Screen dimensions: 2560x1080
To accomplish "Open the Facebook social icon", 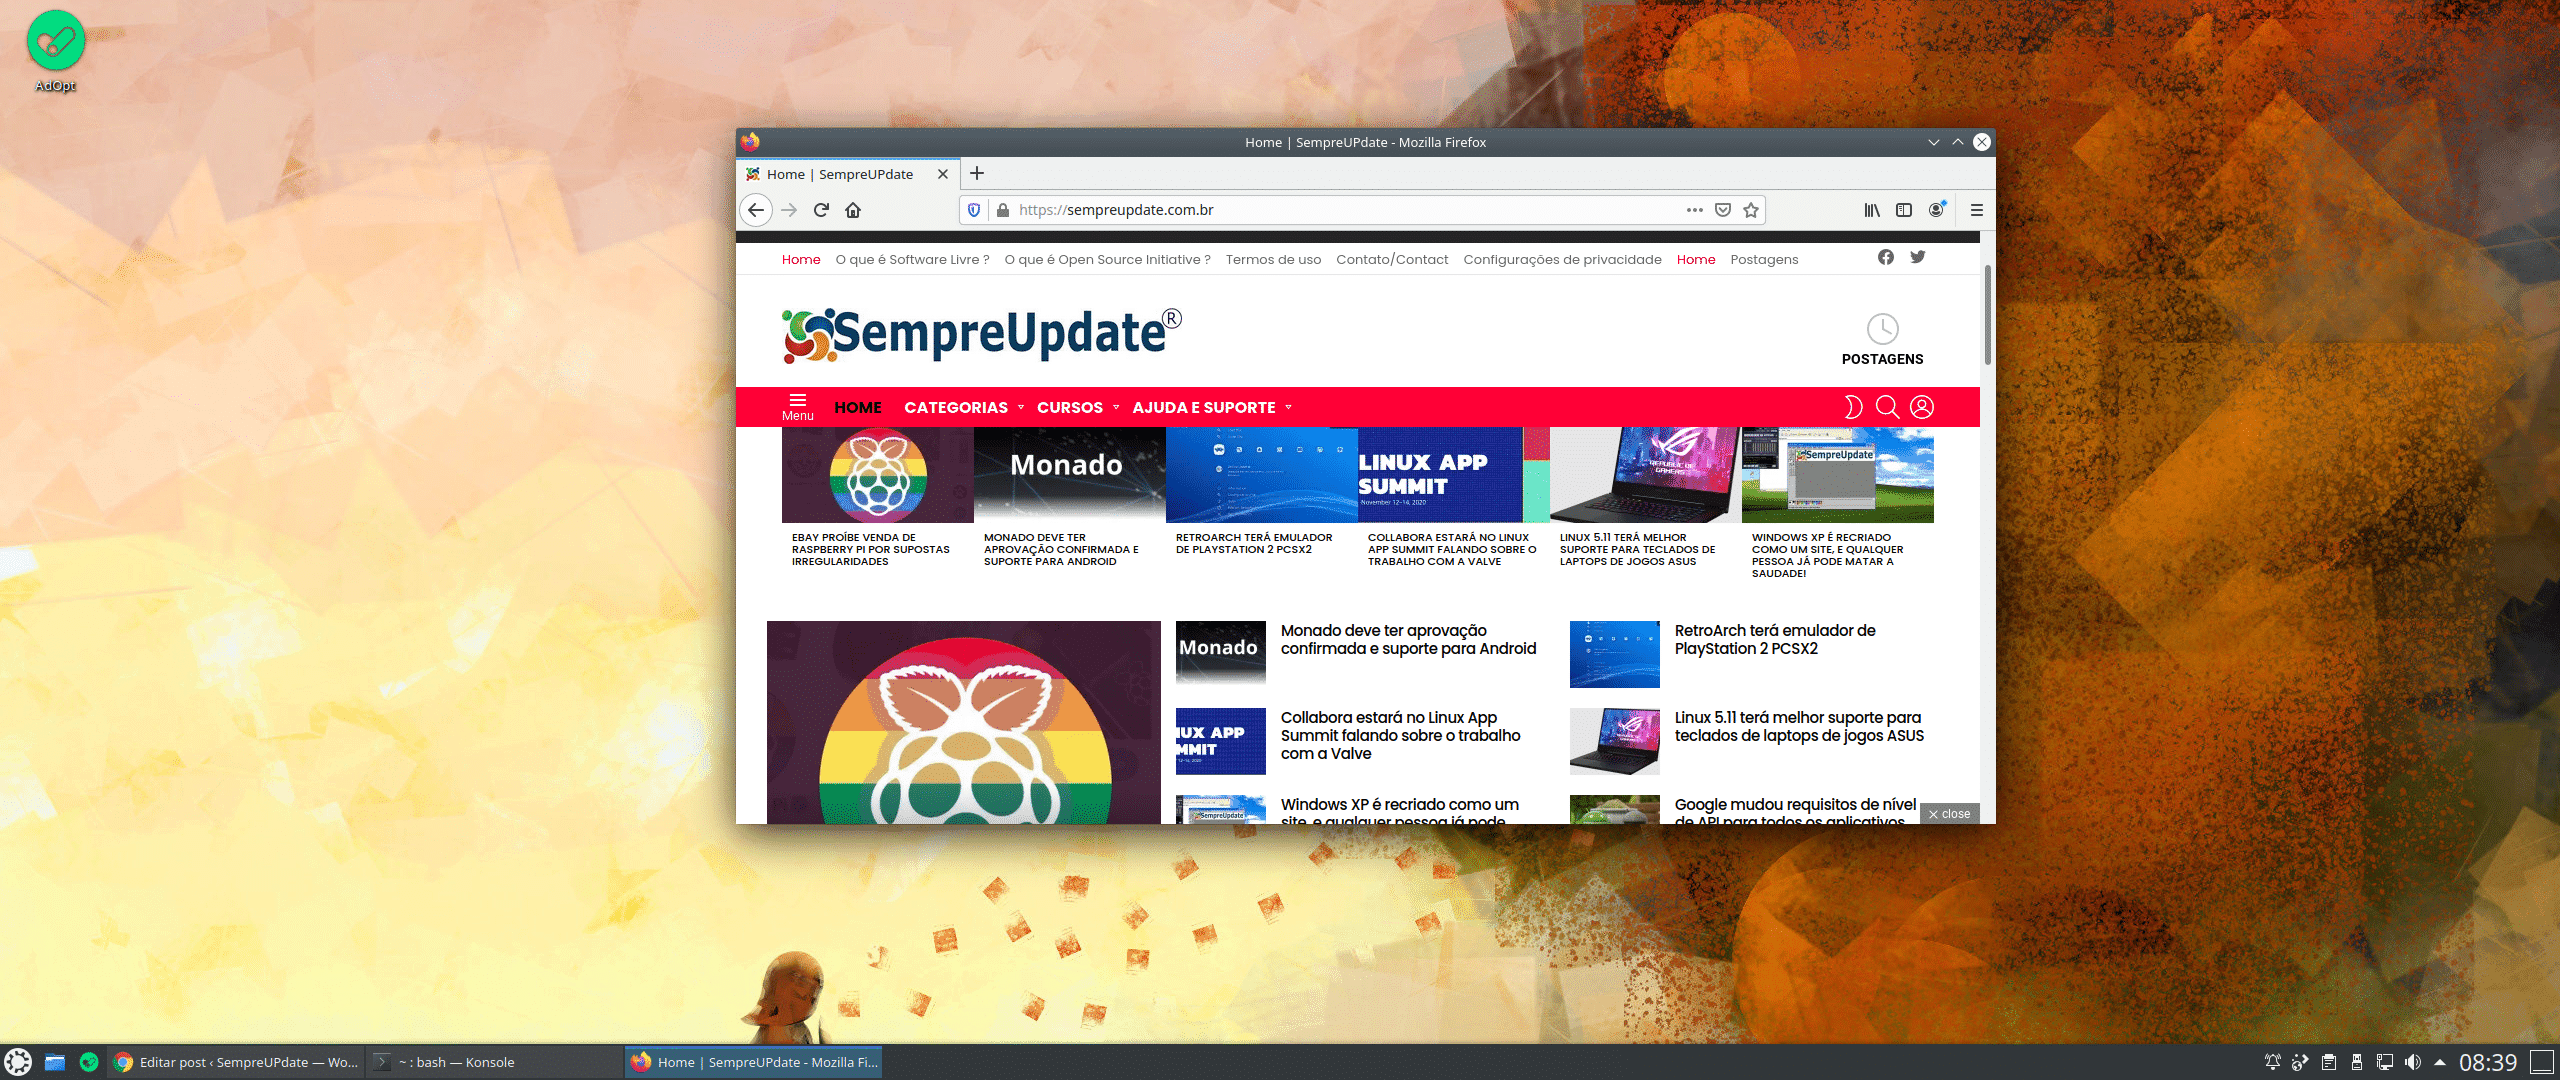I will [1886, 257].
